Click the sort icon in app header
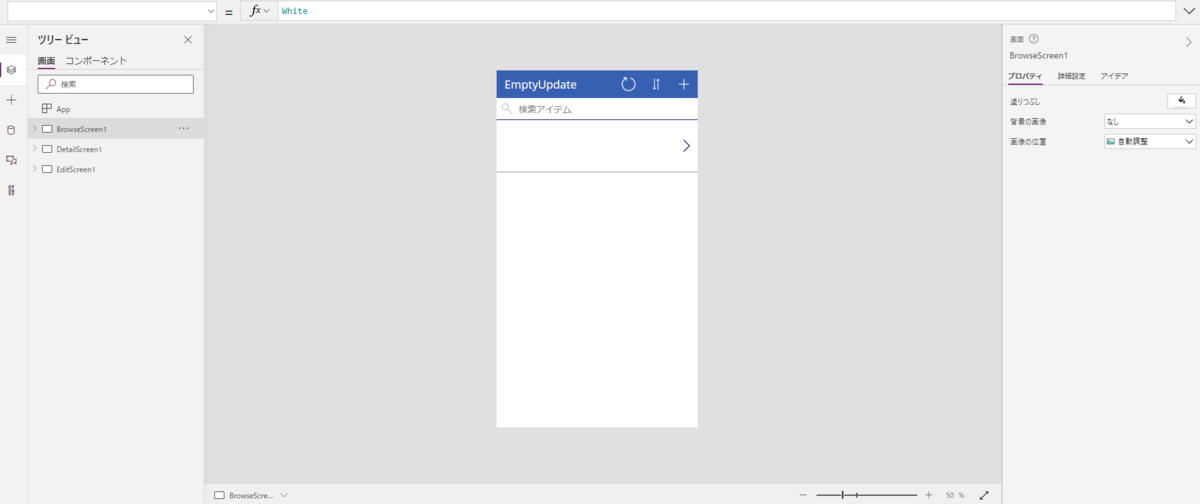This screenshot has height=504, width=1200. tap(656, 85)
